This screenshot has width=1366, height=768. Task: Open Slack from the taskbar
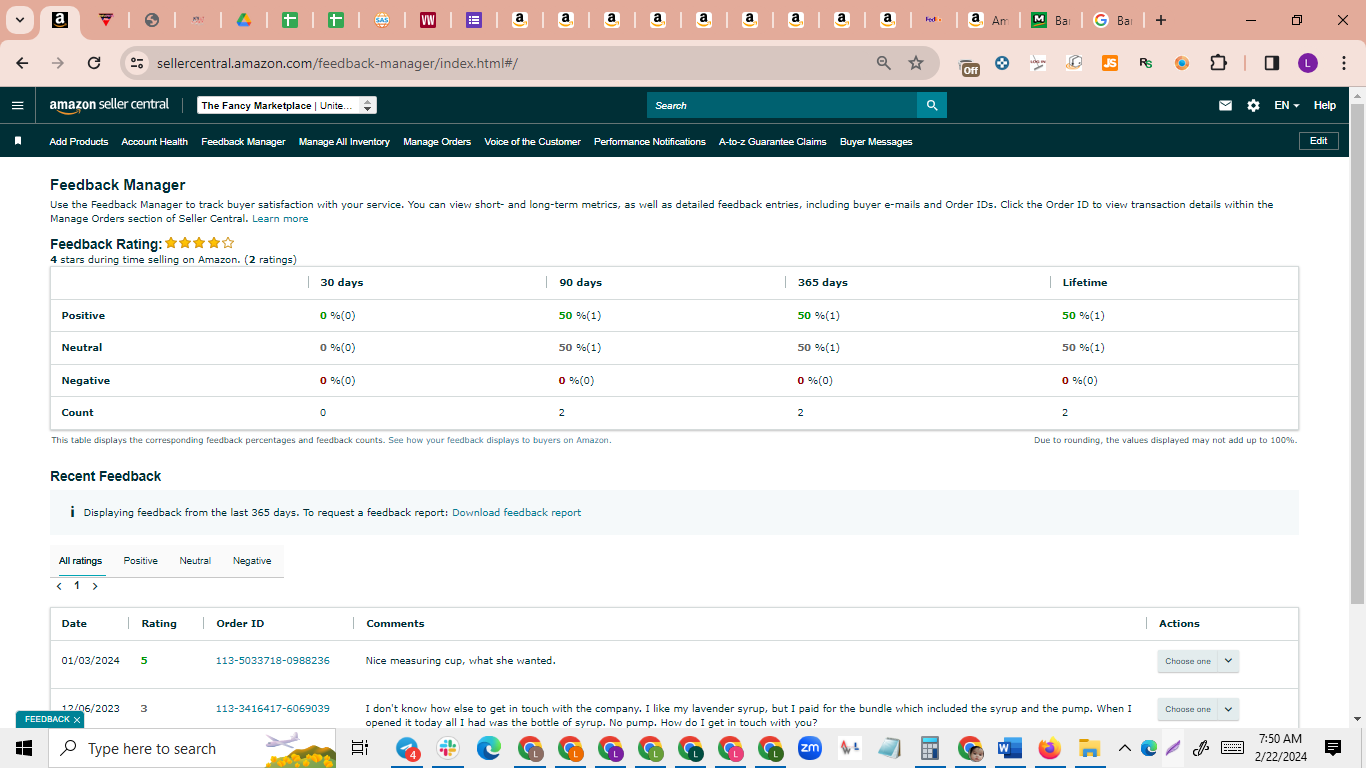click(447, 748)
